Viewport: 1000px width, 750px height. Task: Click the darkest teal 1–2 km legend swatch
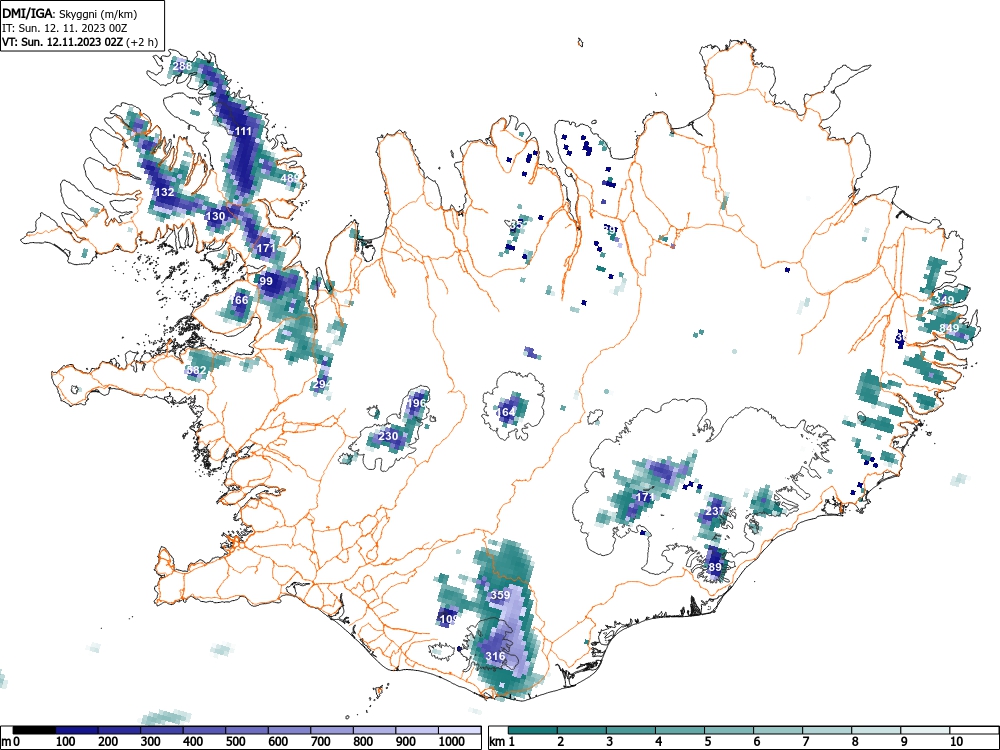point(533,730)
